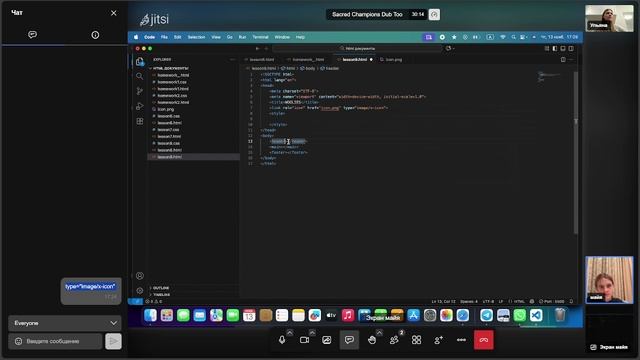This screenshot has width=640, height=360.
Task: Open Finder from the Dock
Action: [150, 316]
